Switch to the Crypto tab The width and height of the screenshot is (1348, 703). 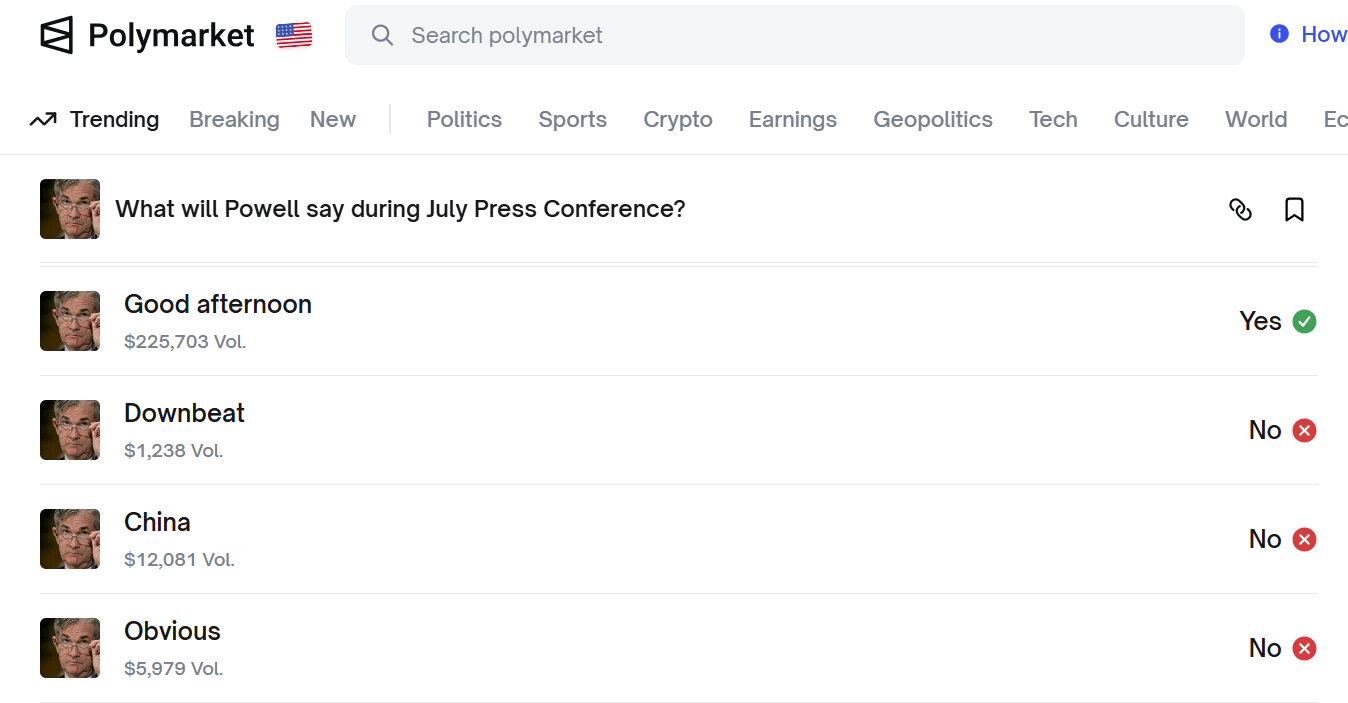pyautogui.click(x=678, y=120)
